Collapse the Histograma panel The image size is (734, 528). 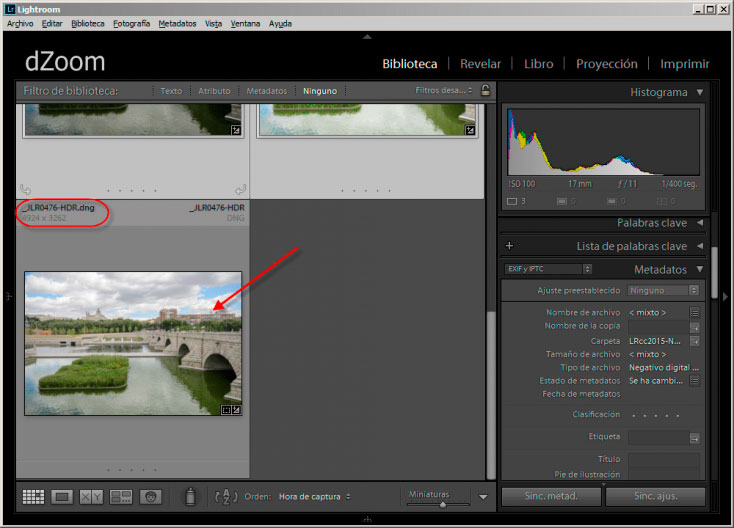tap(700, 92)
